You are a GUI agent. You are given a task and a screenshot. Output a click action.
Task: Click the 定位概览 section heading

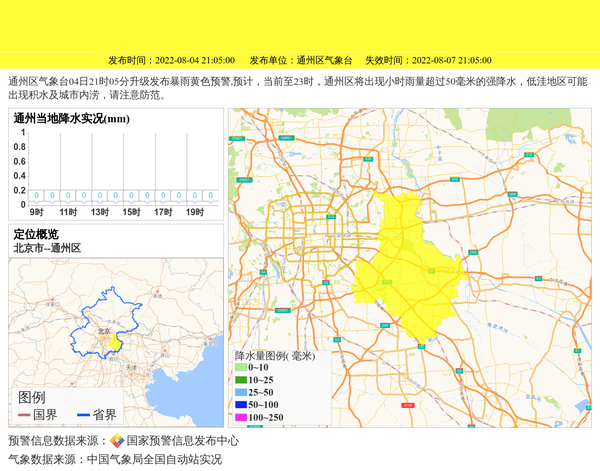(x=36, y=234)
